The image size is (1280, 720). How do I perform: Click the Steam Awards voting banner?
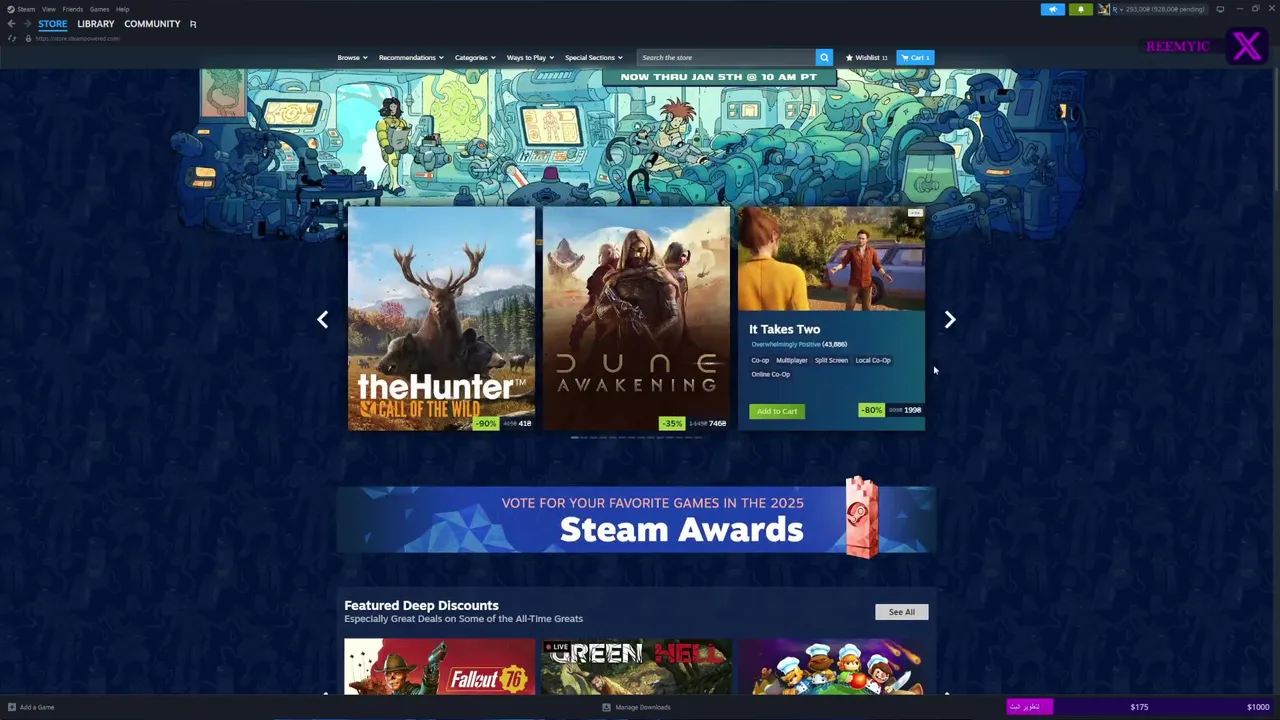(x=636, y=519)
